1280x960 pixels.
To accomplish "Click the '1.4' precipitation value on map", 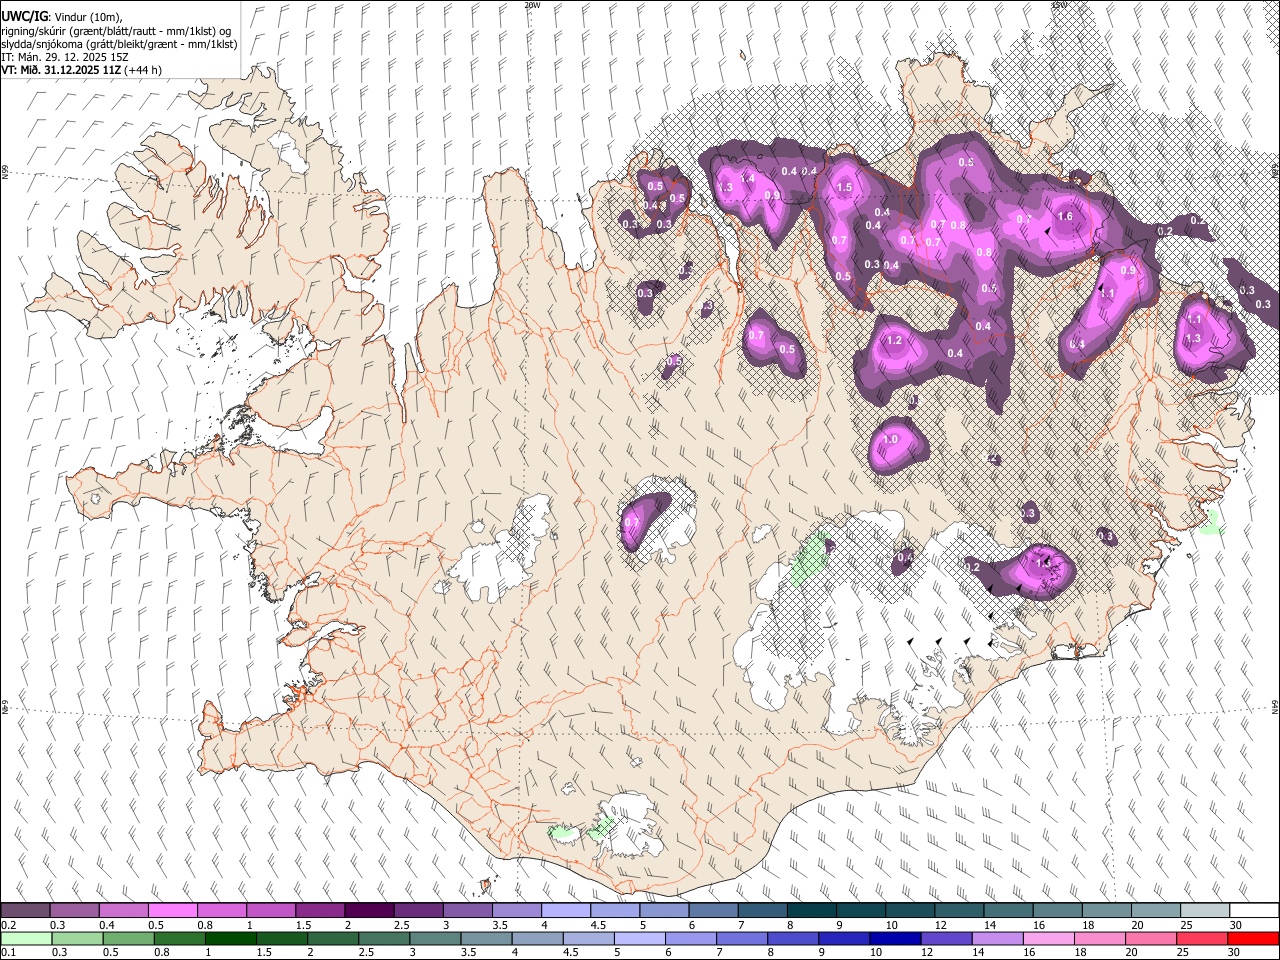I will pyautogui.click(x=747, y=178).
